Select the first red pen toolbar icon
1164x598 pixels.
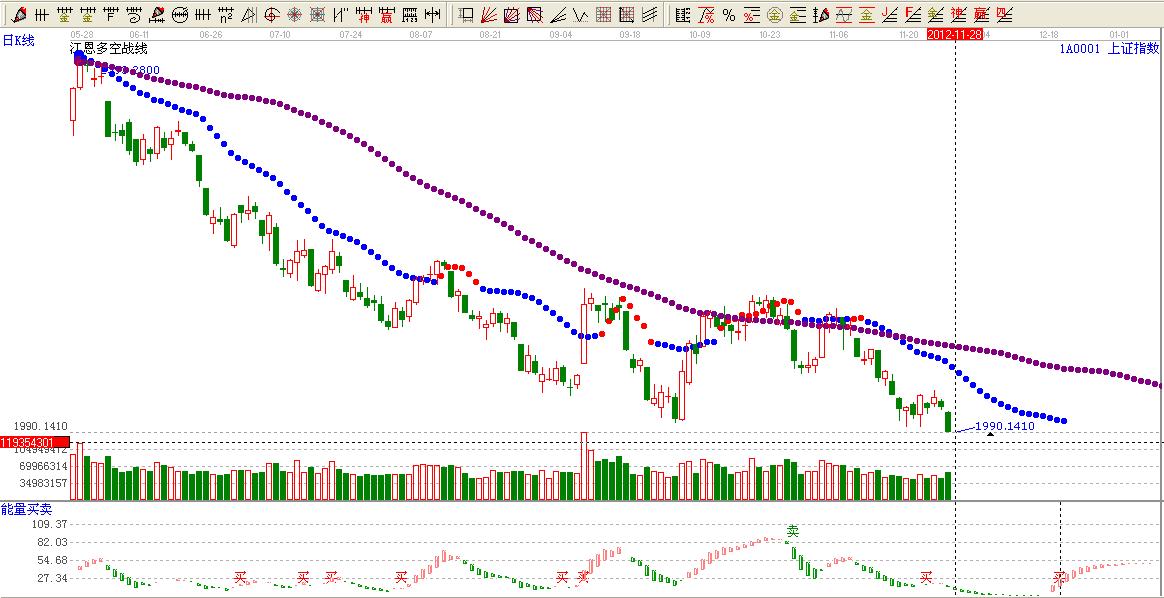[x=19, y=15]
